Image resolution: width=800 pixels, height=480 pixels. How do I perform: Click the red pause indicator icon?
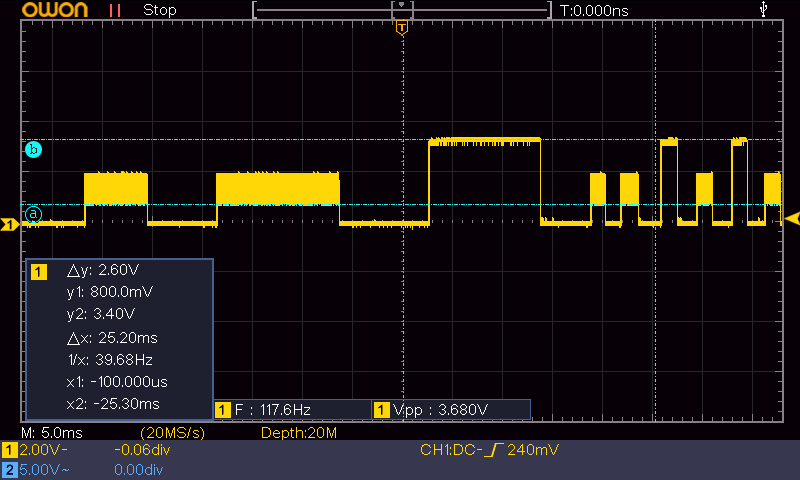tap(115, 10)
